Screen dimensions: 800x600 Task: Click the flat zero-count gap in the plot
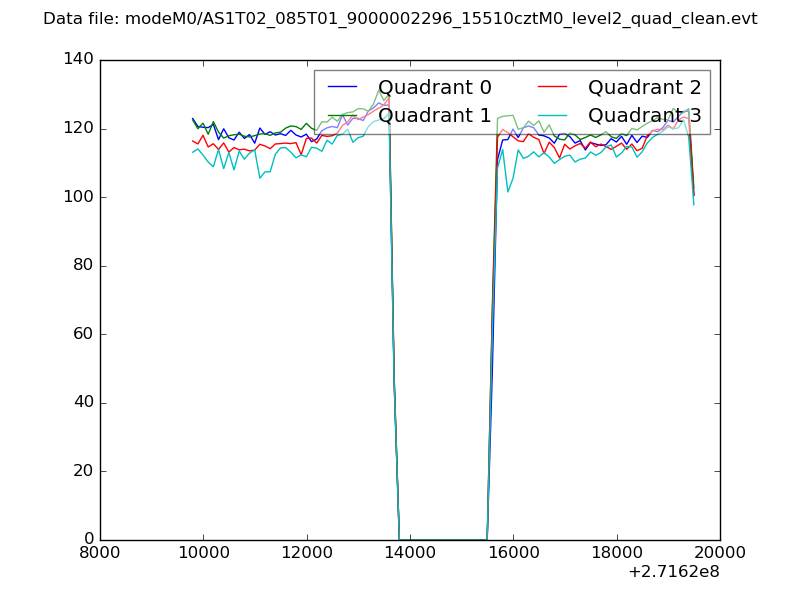pos(443,538)
